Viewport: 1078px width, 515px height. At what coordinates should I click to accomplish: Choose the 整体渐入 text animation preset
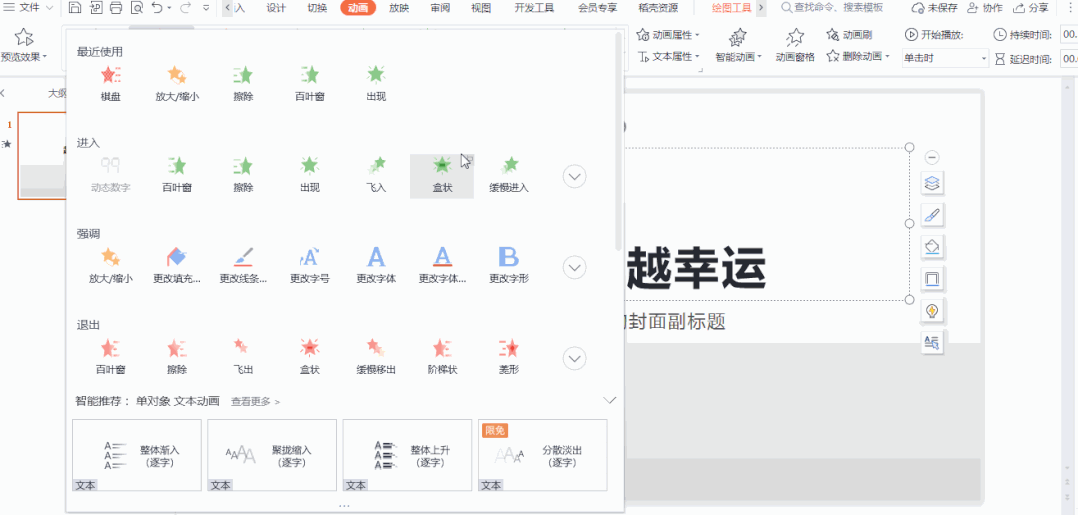point(137,455)
